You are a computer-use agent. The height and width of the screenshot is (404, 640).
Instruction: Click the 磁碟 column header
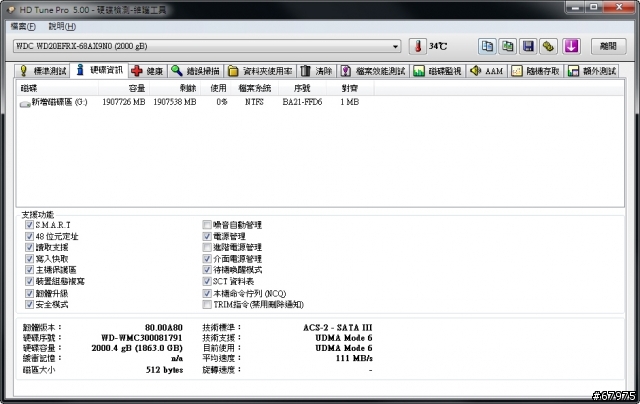point(57,88)
